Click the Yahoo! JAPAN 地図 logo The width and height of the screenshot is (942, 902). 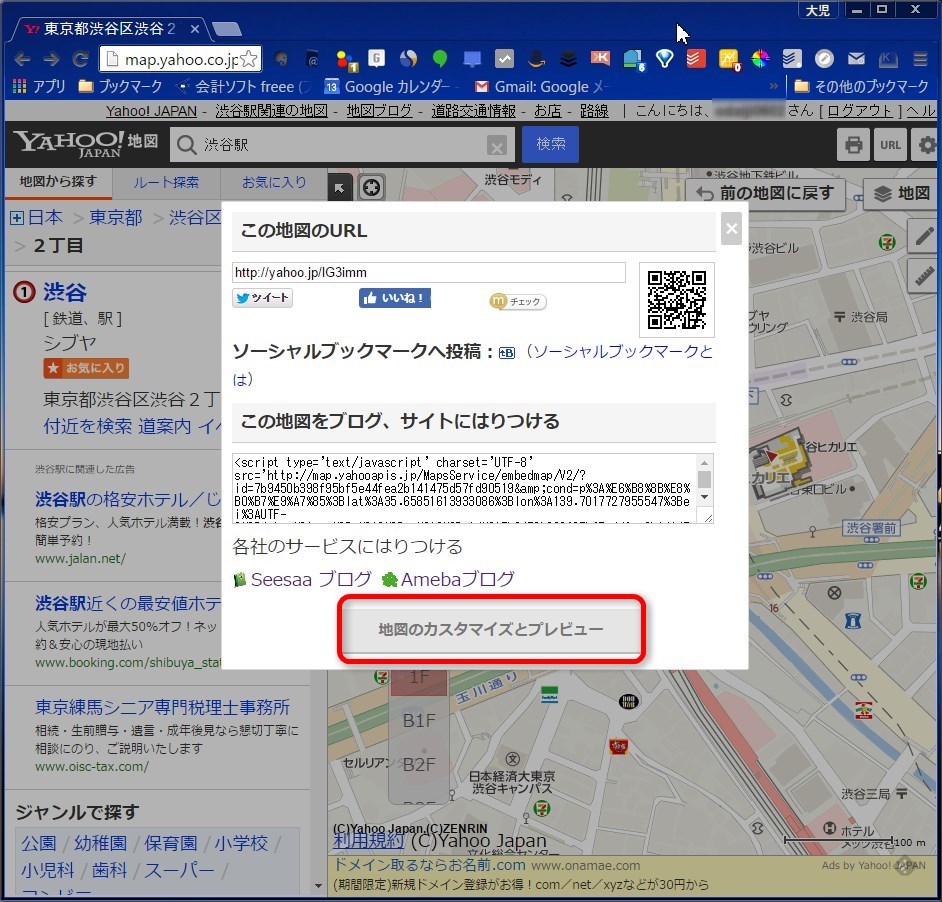coord(85,144)
